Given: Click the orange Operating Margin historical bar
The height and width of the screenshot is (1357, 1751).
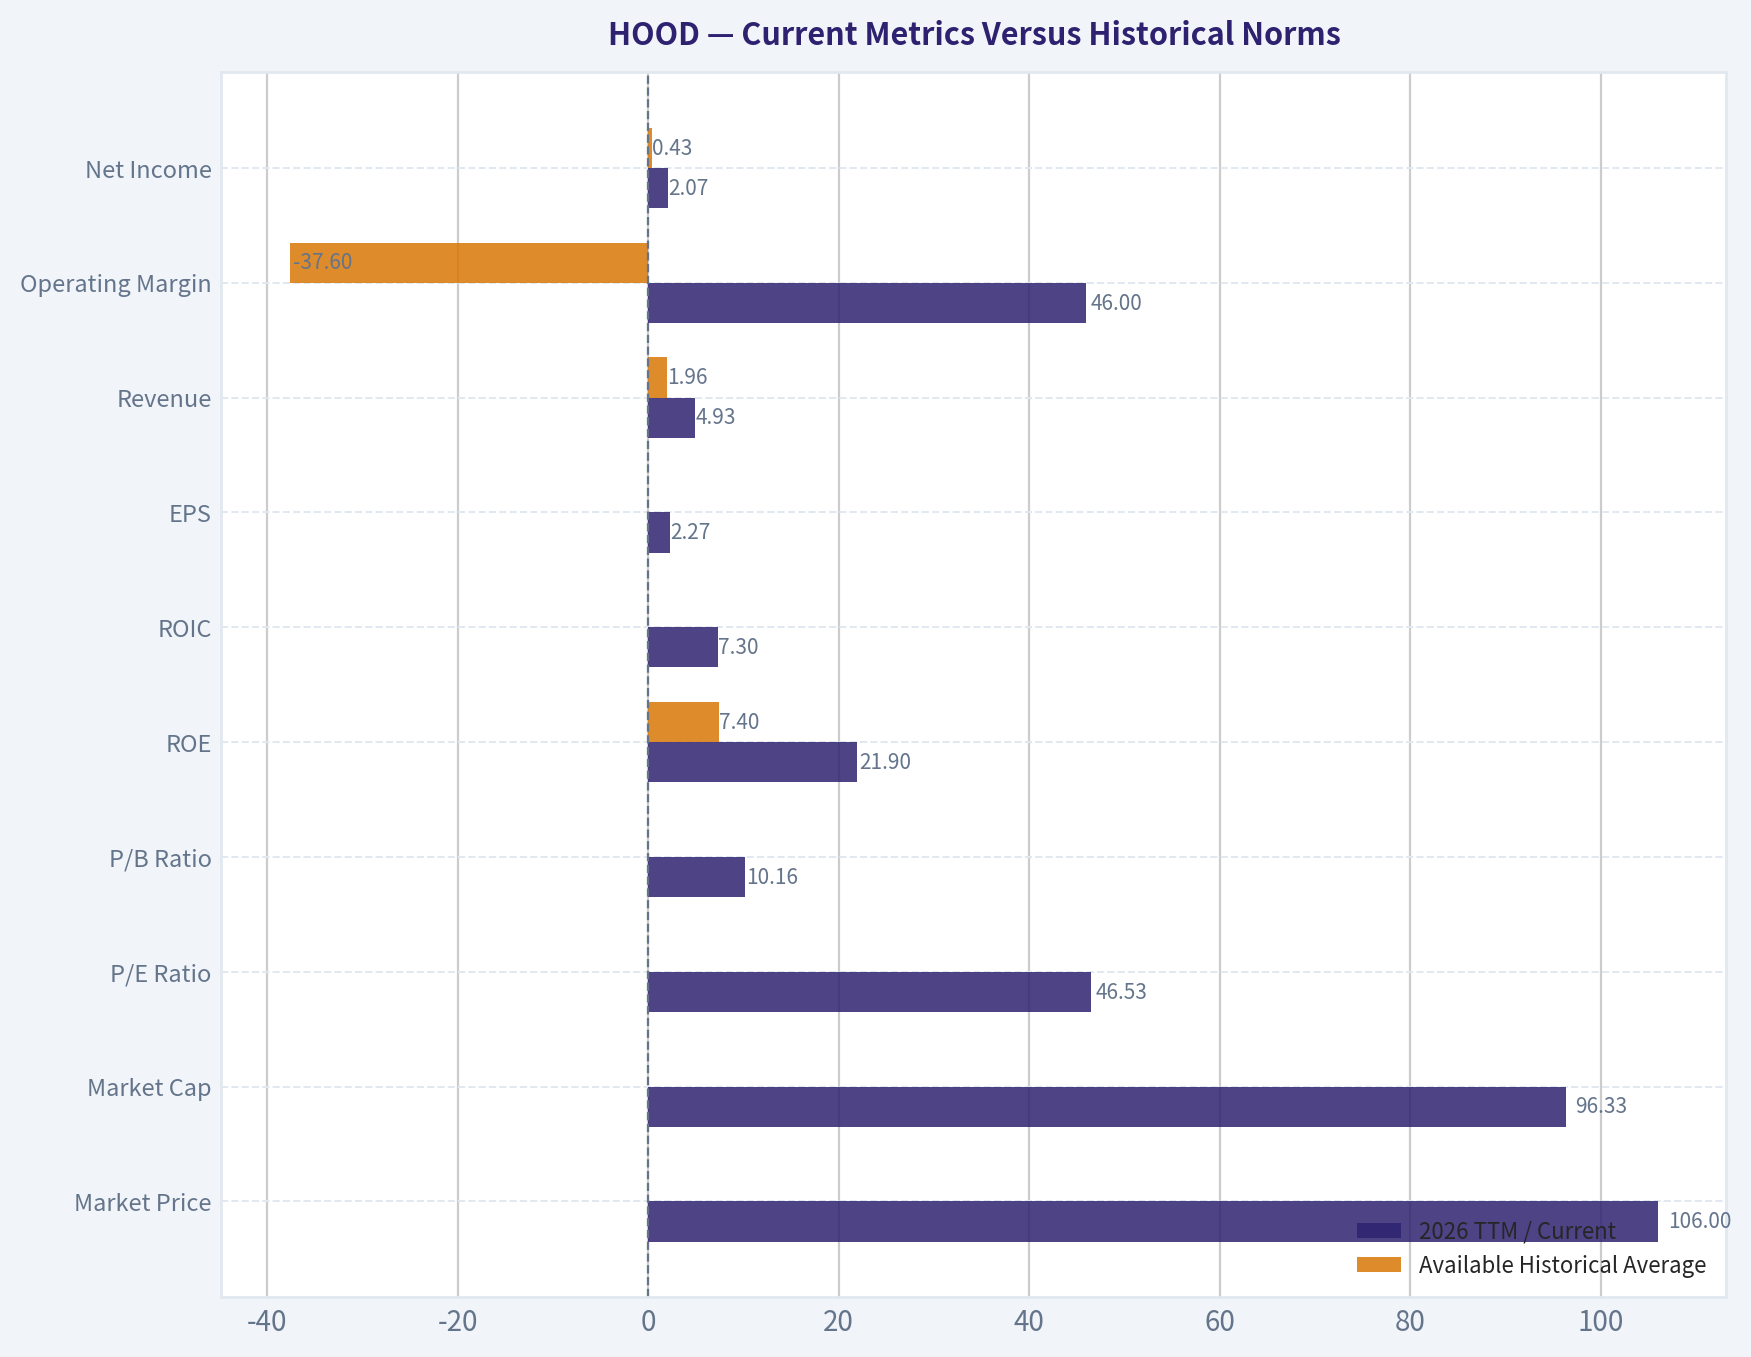Looking at the screenshot, I should point(469,263).
